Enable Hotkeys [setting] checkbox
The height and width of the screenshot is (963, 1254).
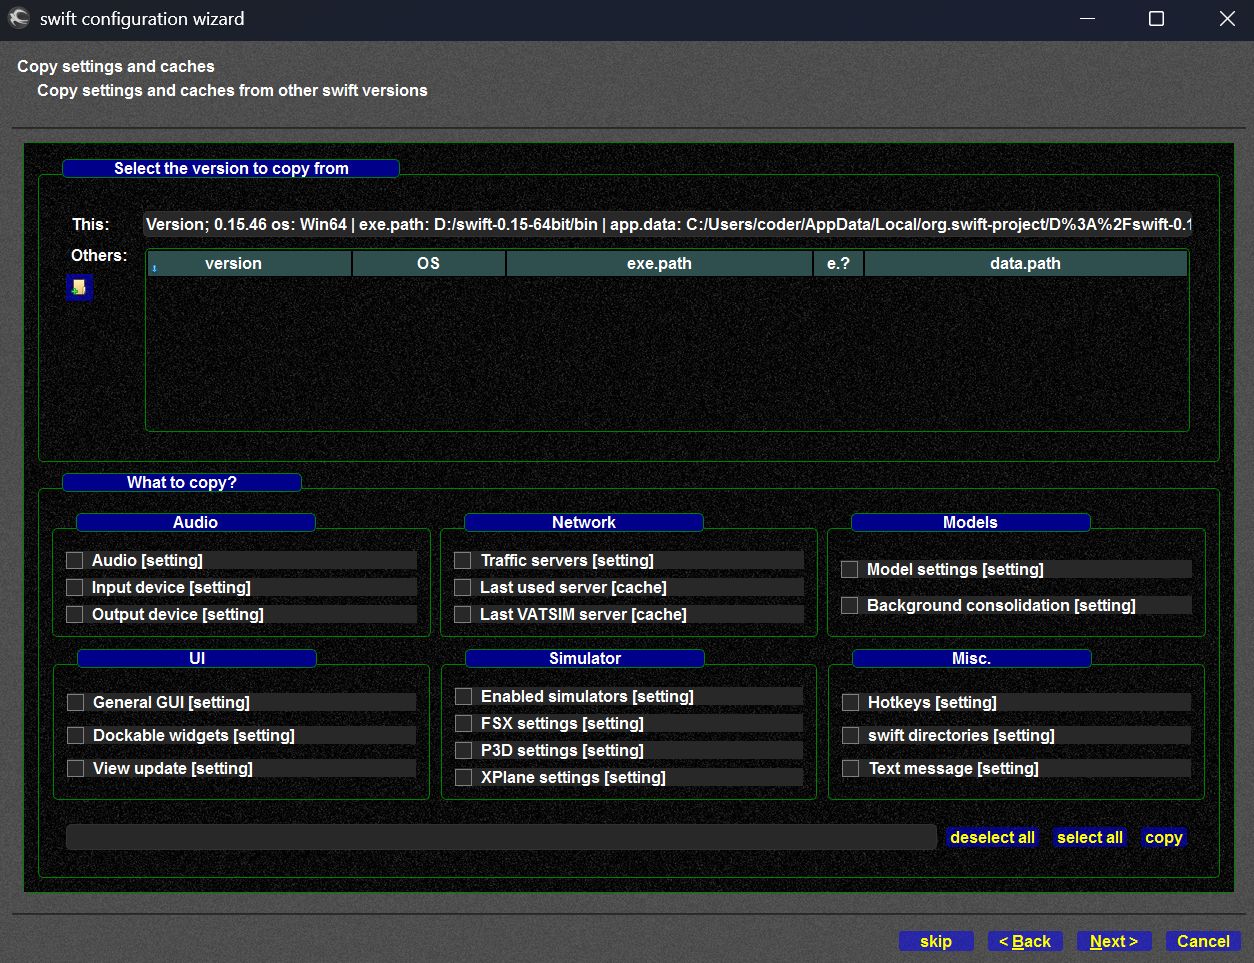pos(851,702)
